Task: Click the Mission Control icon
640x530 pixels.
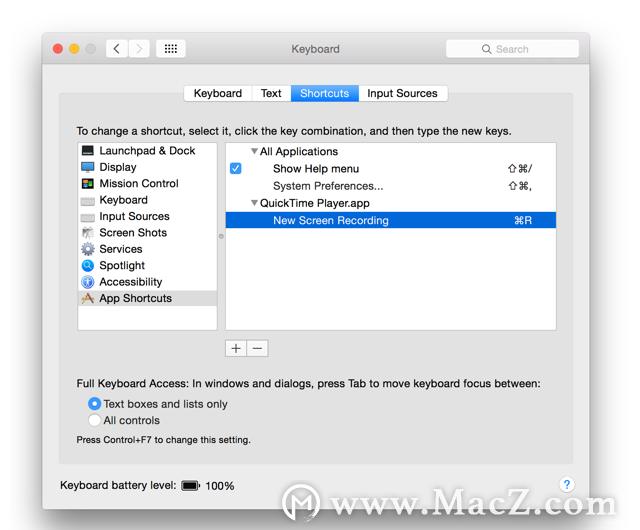Action: [x=87, y=184]
